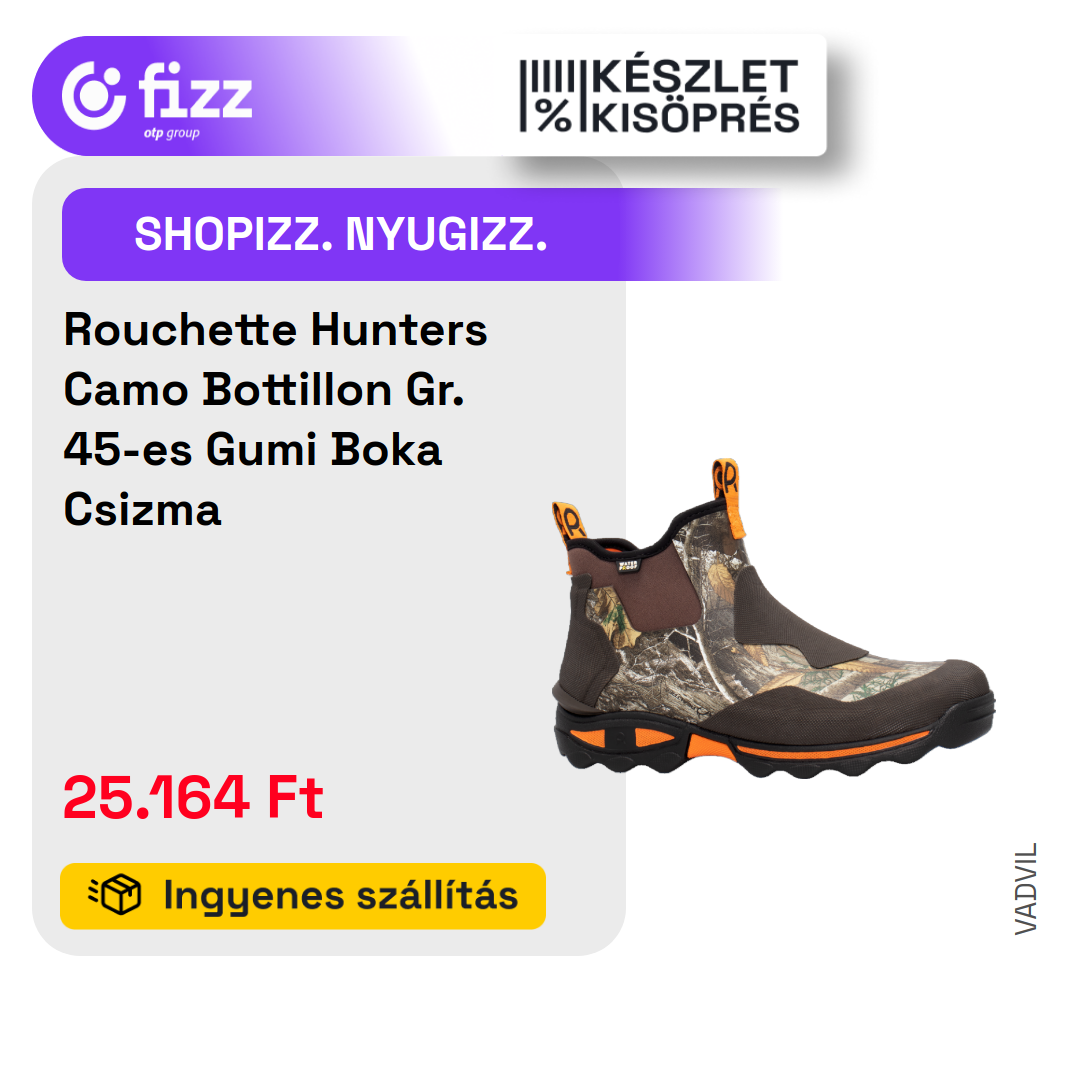Select the otp group text under fizz

point(172,133)
